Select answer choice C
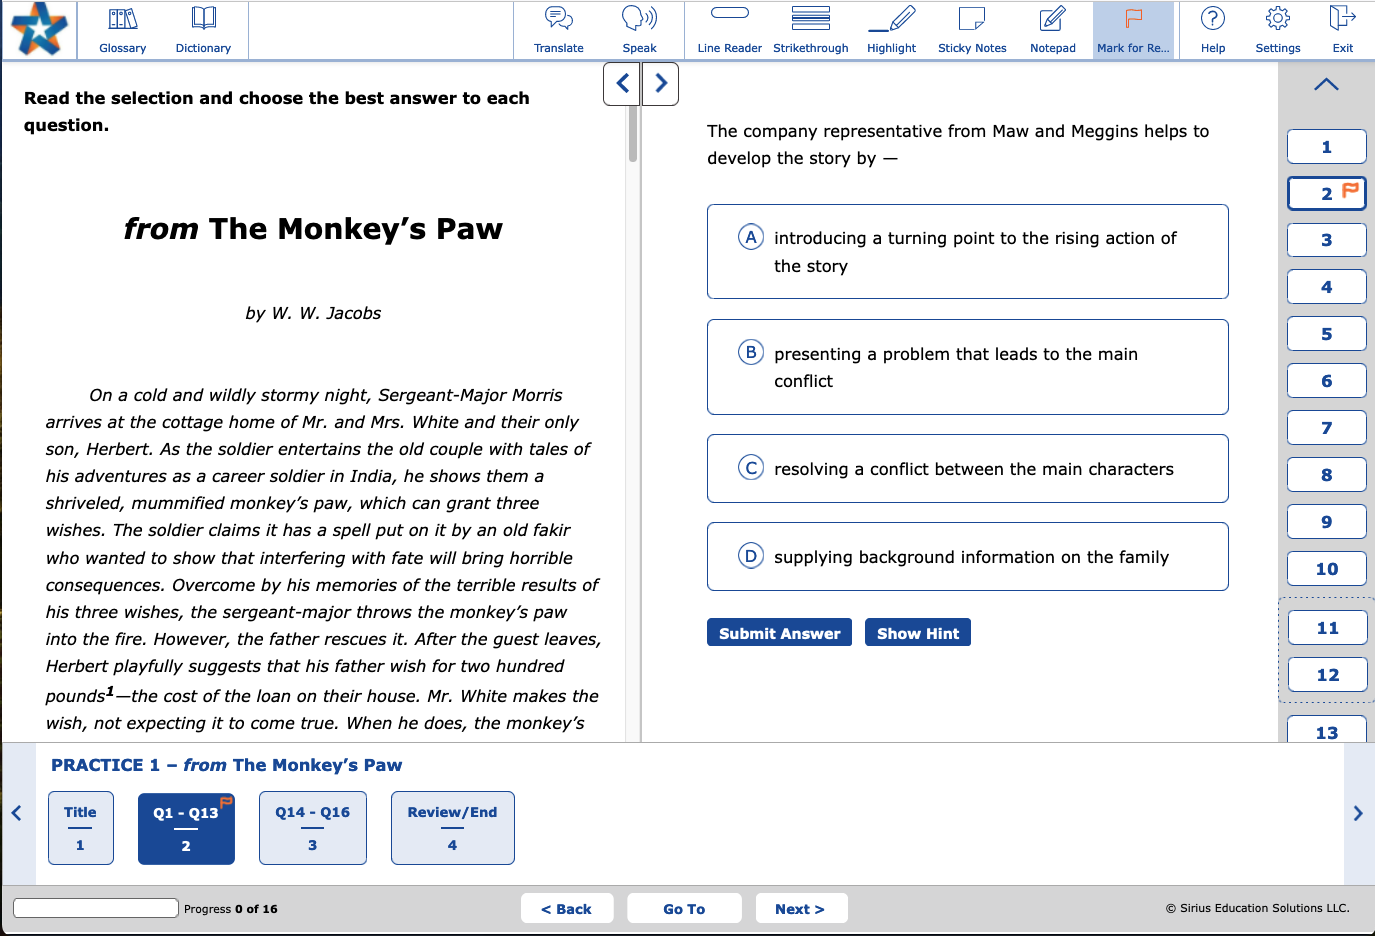 (967, 468)
